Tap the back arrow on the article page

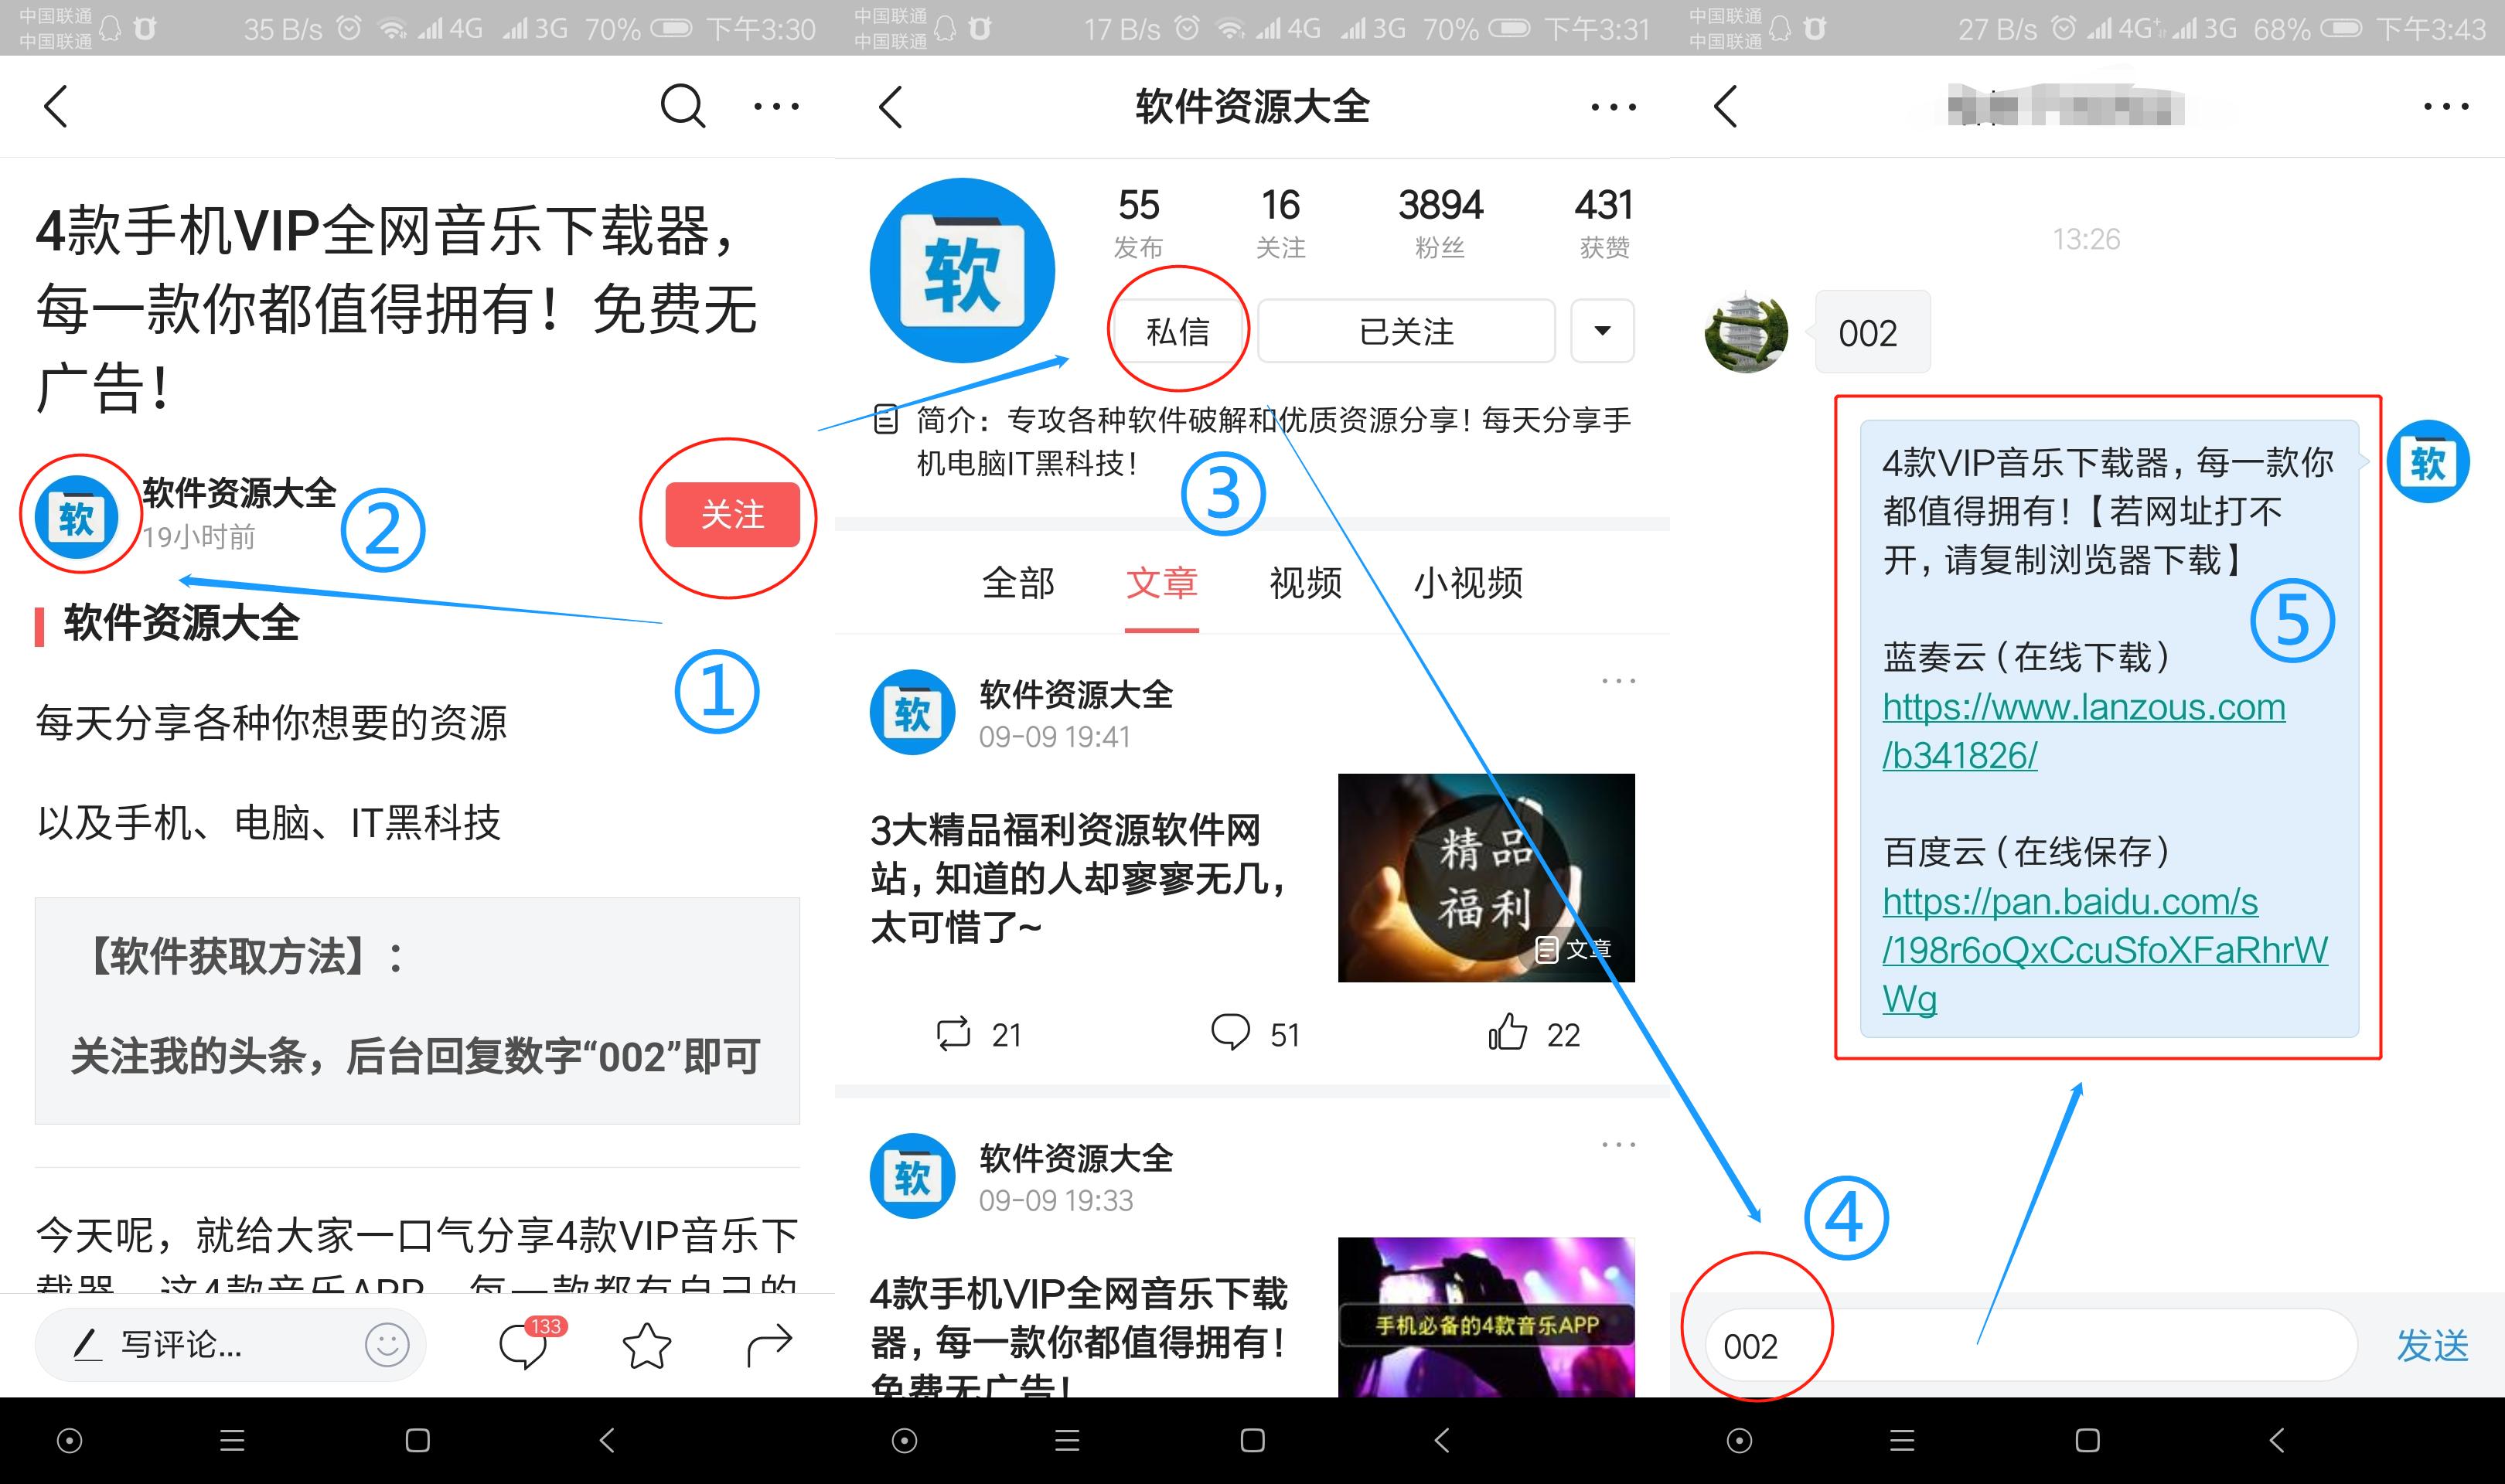pyautogui.click(x=55, y=105)
